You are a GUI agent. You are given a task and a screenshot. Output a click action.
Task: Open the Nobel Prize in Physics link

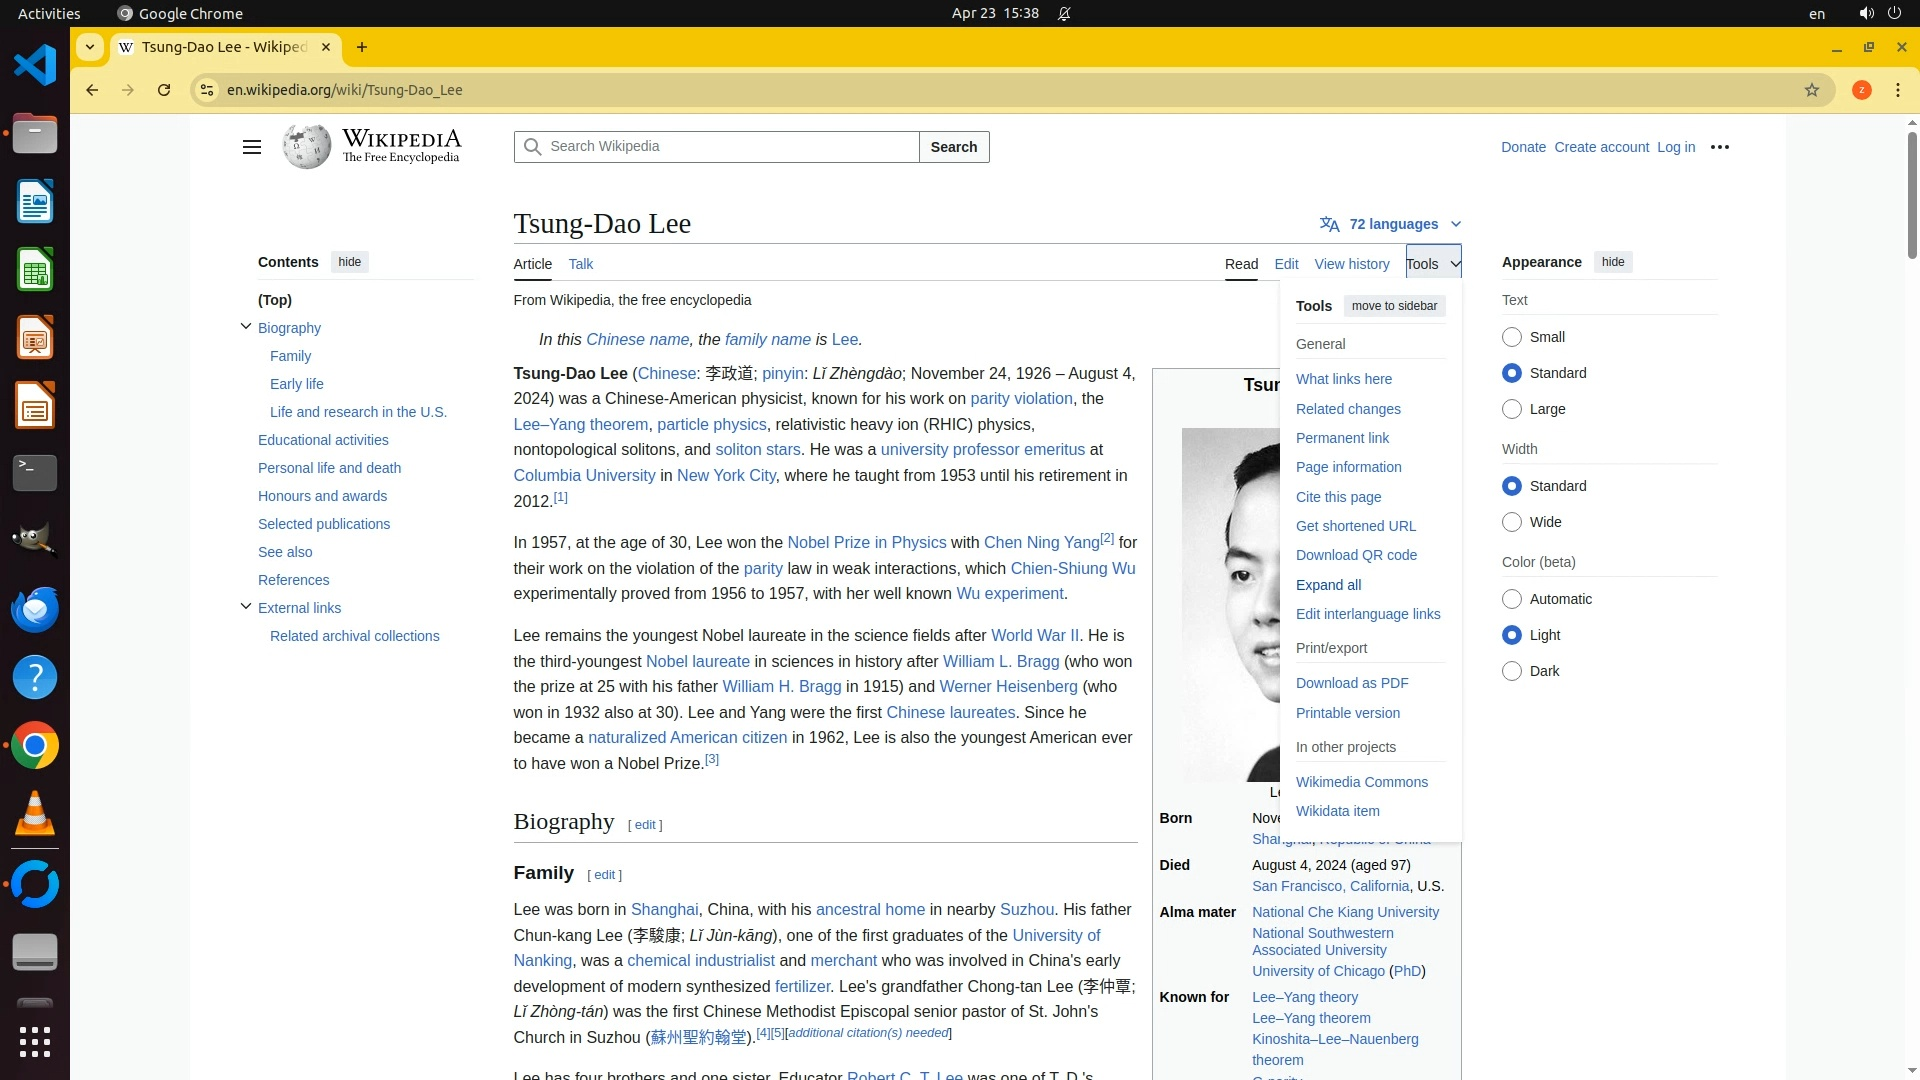pos(866,542)
